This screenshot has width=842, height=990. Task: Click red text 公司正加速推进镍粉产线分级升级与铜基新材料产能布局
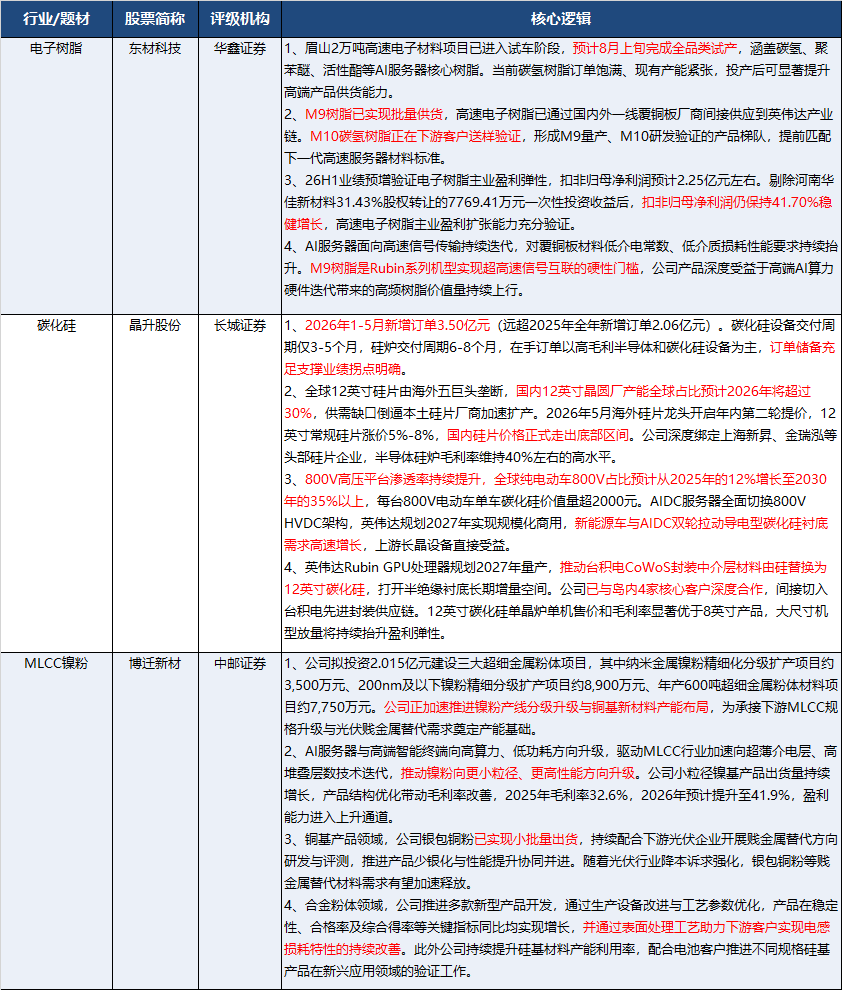[547, 708]
